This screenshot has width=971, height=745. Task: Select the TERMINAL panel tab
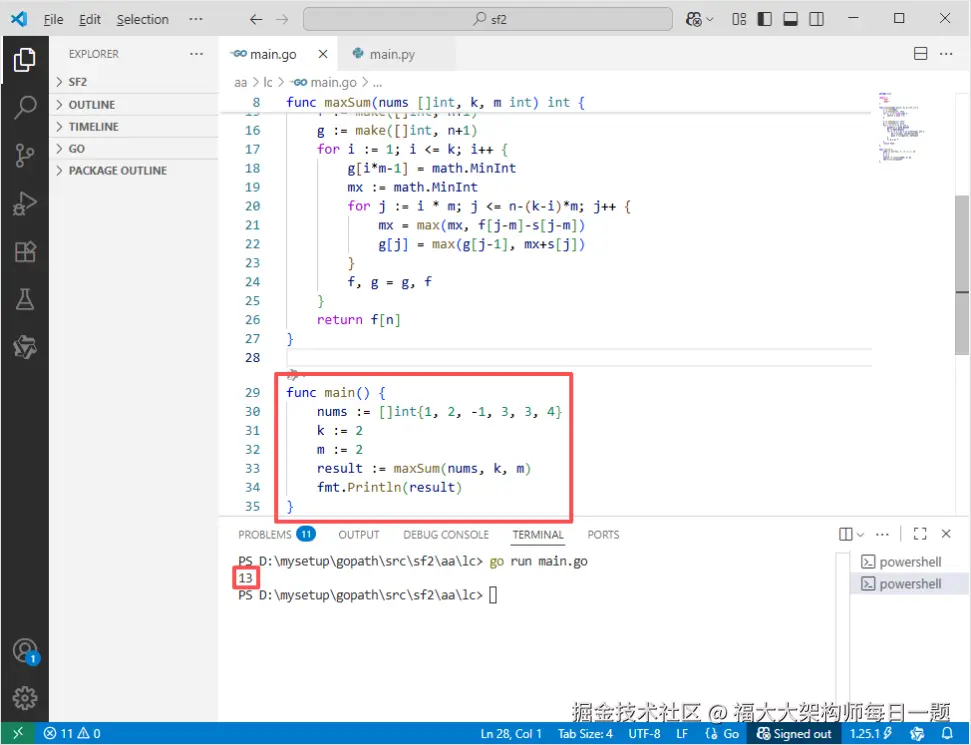click(538, 534)
